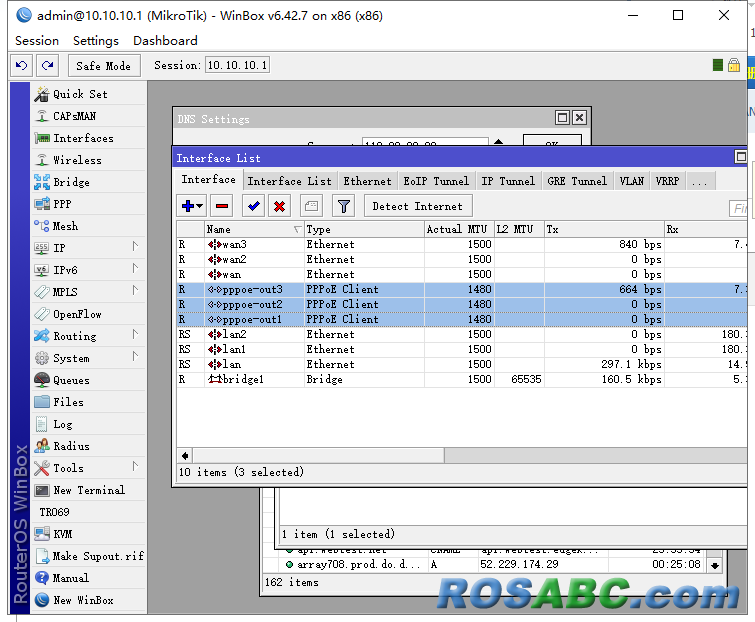Open the Manual sidebar item
This screenshot has height=622, width=755.
tap(89, 578)
